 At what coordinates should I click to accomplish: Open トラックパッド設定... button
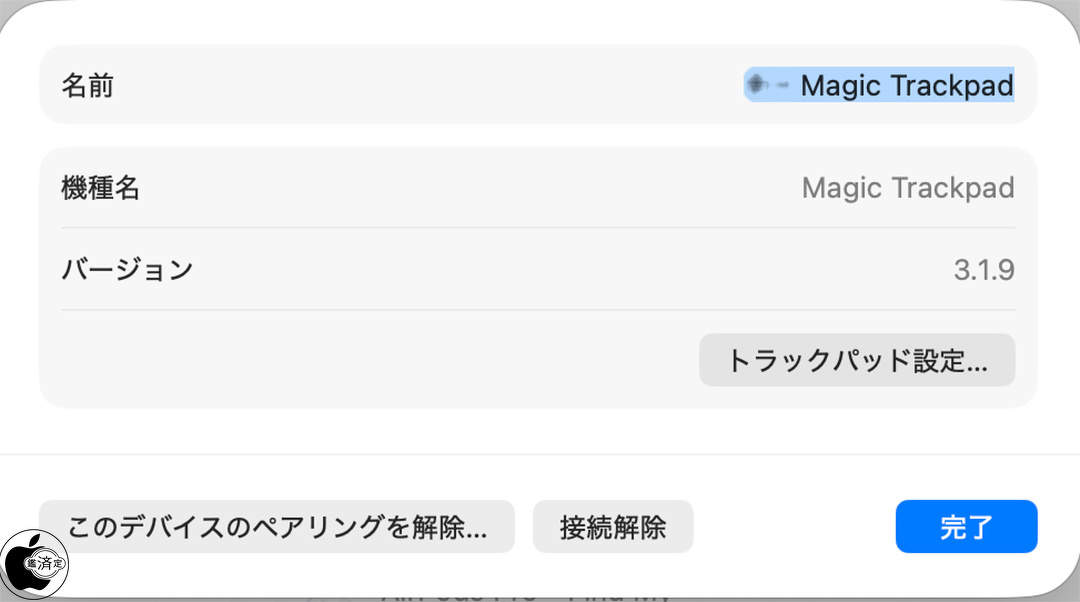tap(857, 360)
